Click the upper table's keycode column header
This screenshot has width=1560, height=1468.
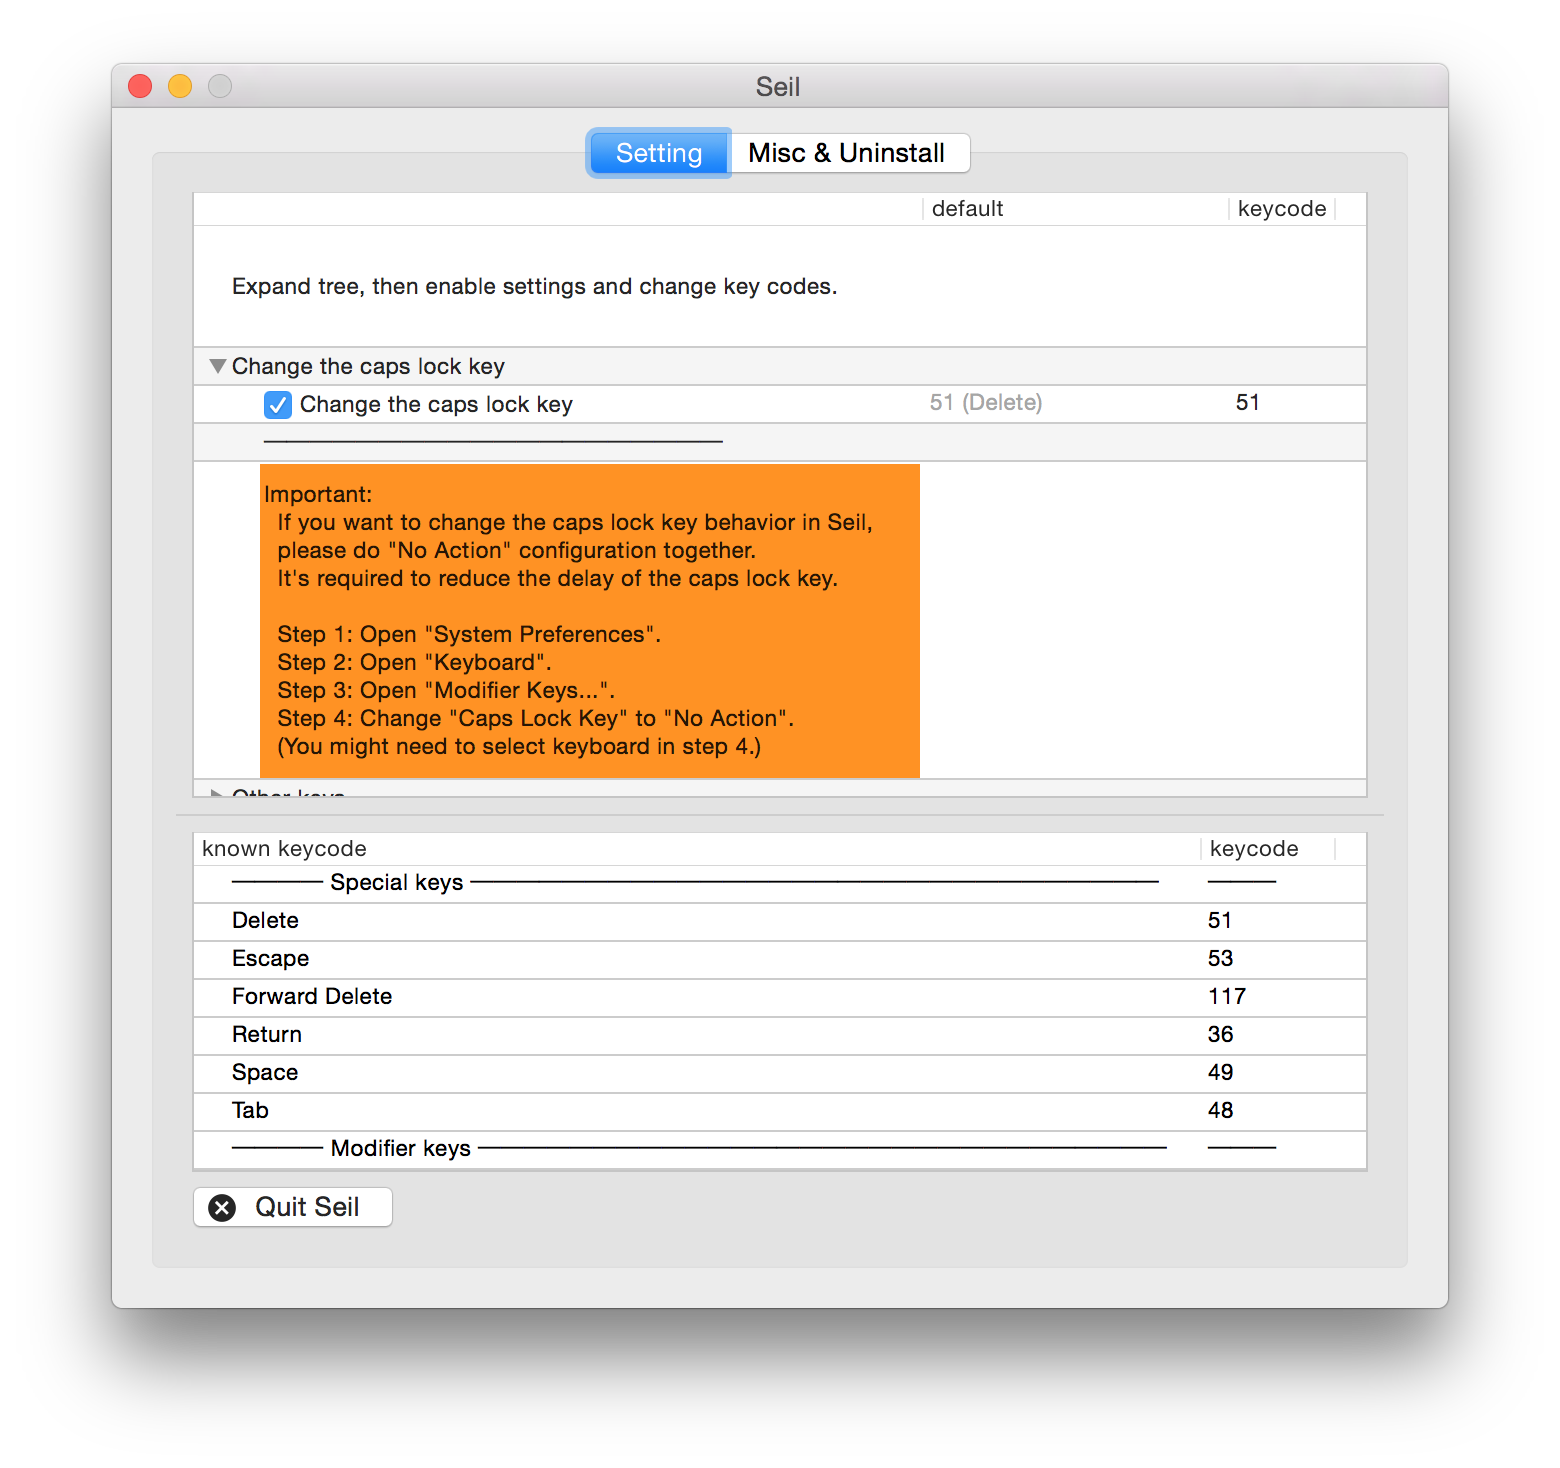[1281, 209]
